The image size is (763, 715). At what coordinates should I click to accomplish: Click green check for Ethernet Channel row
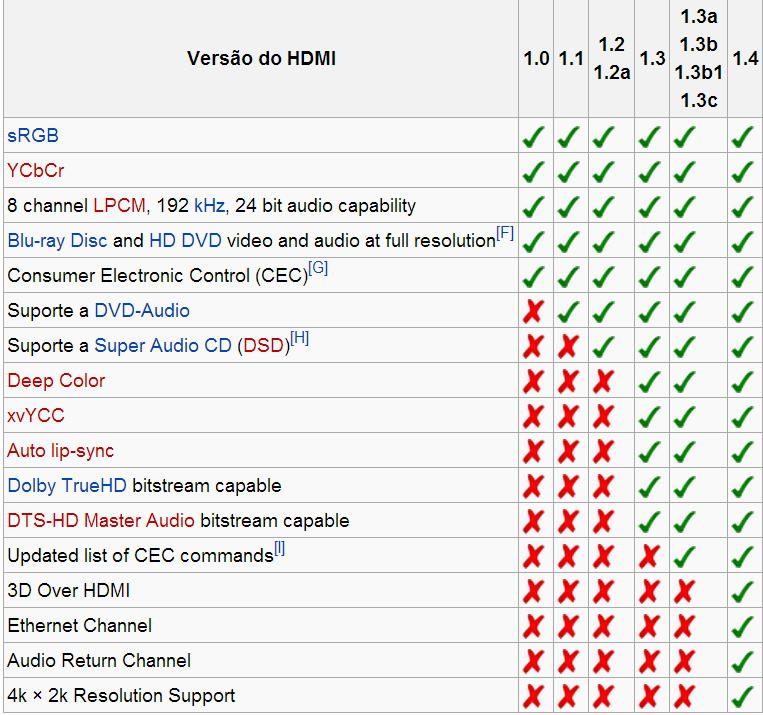(x=743, y=626)
